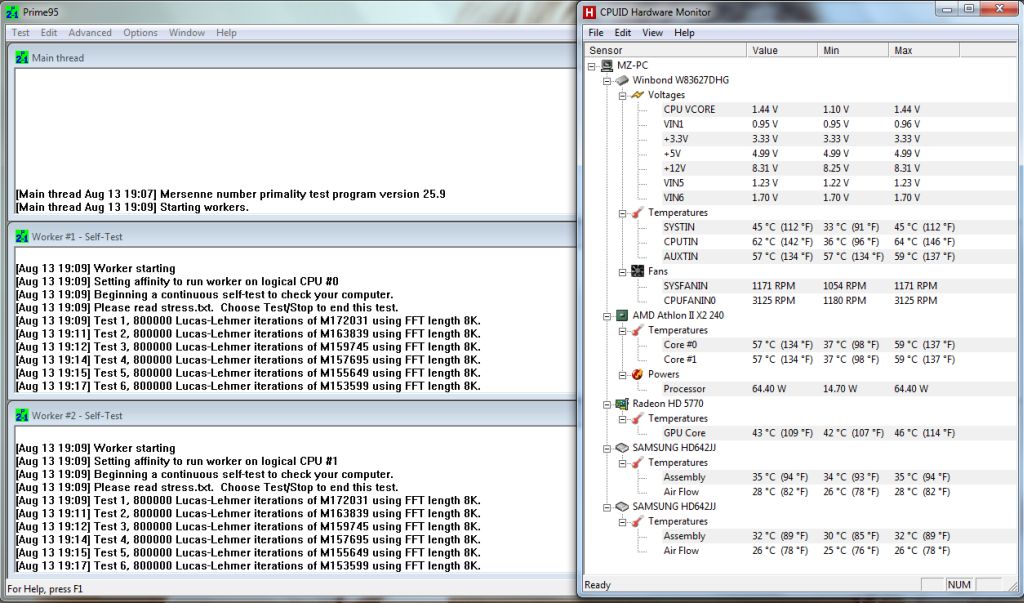The width and height of the screenshot is (1024, 603).
Task: Collapse the Winbond W83627DHG node
Action: coord(607,80)
